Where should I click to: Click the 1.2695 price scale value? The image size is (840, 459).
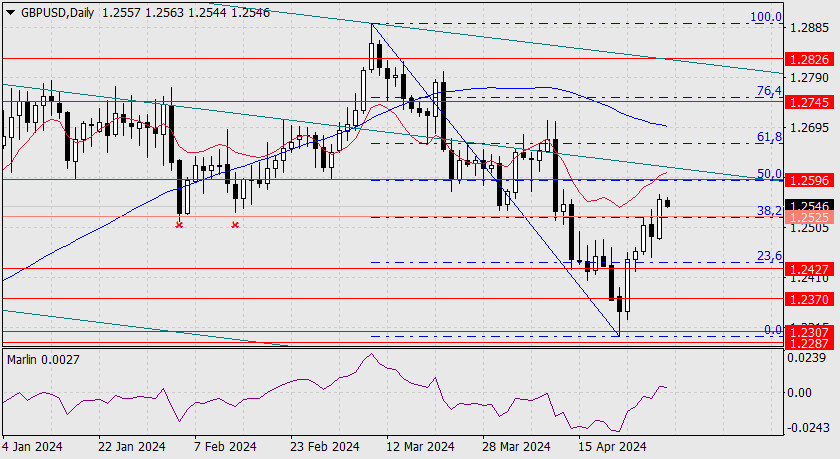coord(809,128)
